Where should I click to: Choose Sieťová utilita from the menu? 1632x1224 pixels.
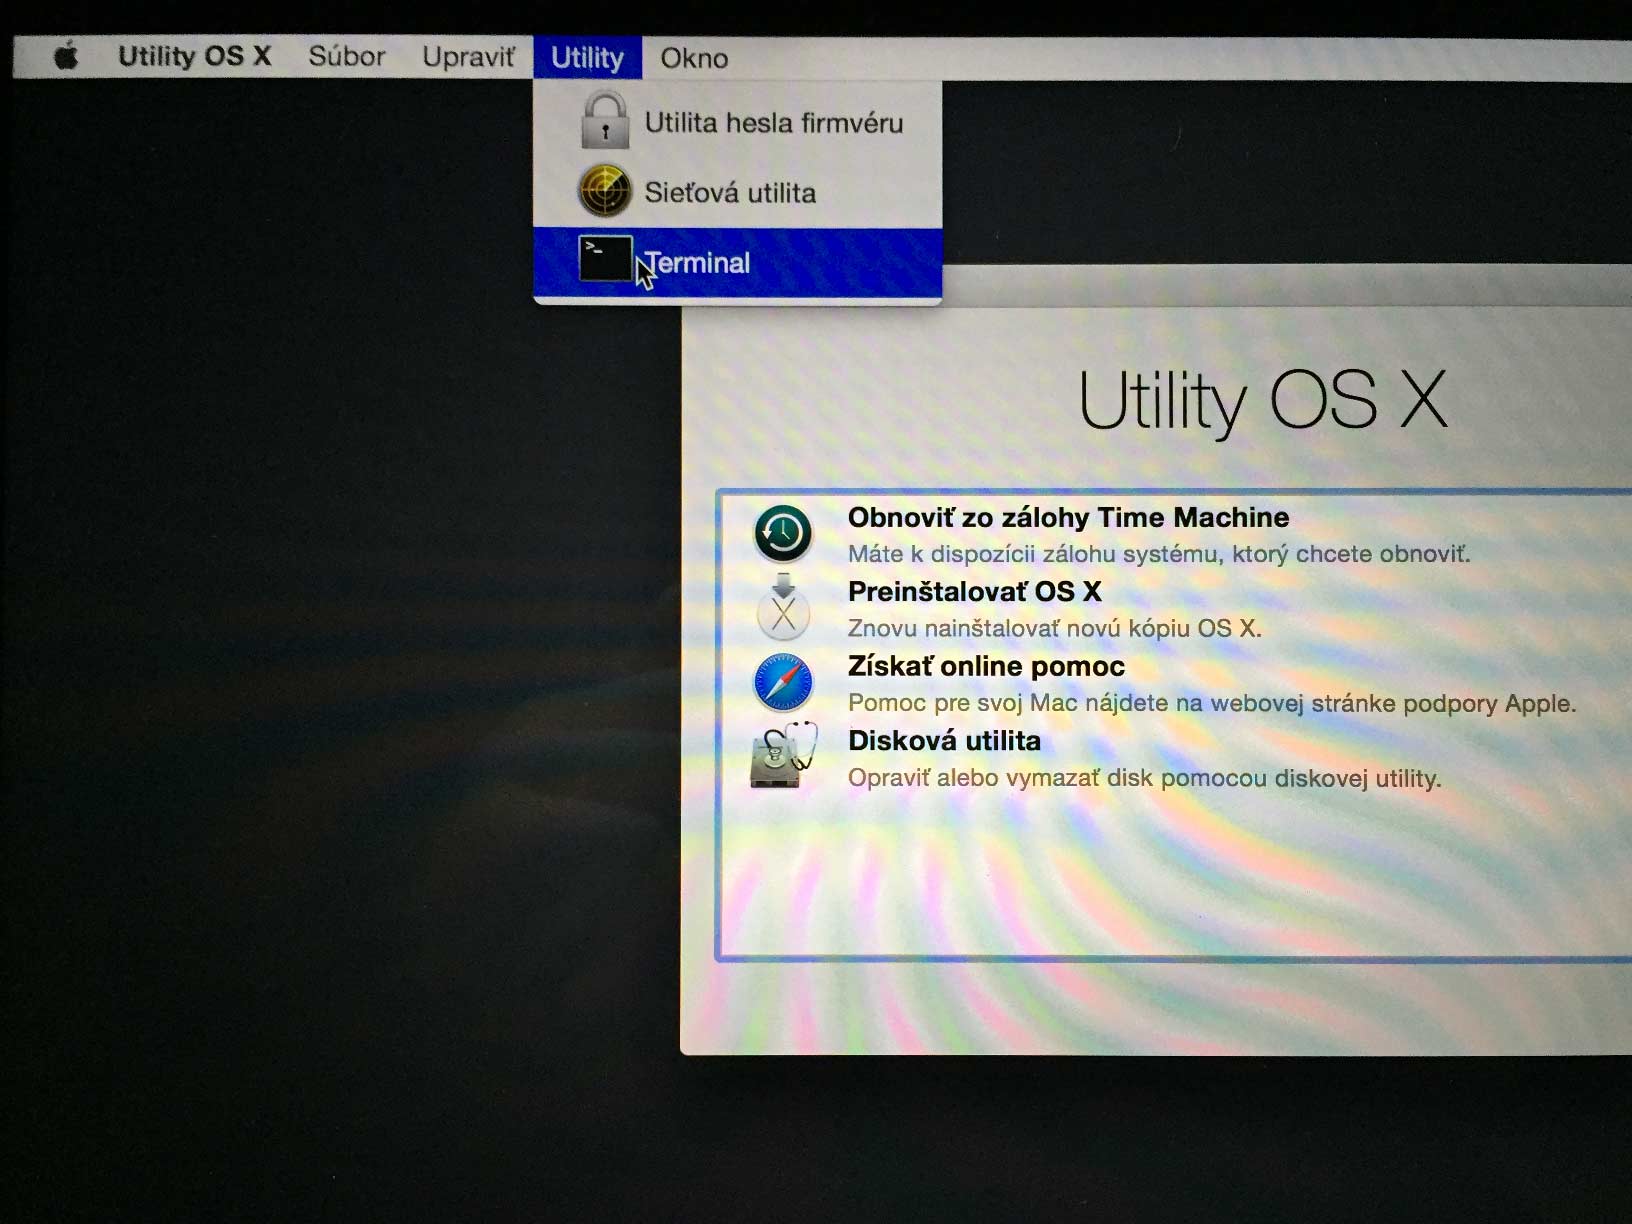click(730, 193)
